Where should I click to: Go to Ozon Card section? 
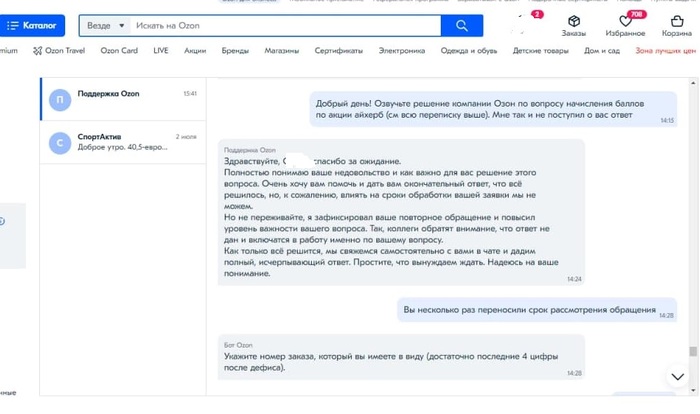pyautogui.click(x=119, y=50)
